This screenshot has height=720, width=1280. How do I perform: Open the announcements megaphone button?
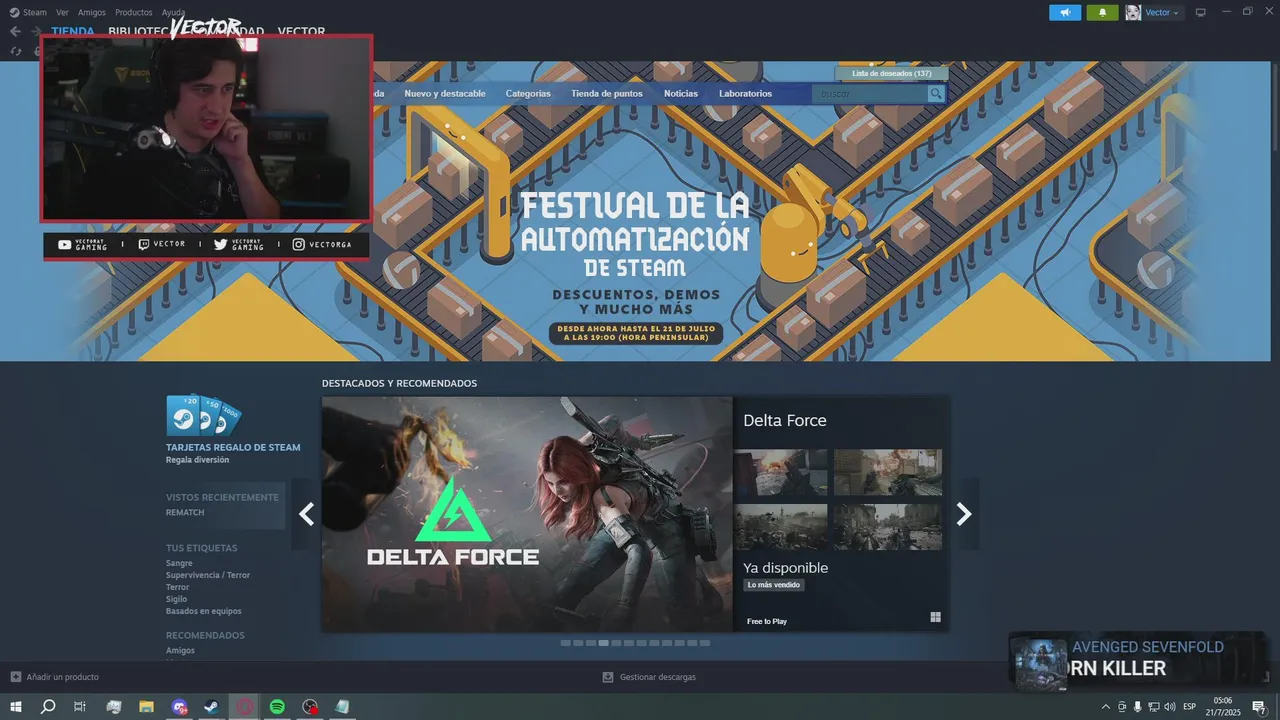[x=1065, y=12]
